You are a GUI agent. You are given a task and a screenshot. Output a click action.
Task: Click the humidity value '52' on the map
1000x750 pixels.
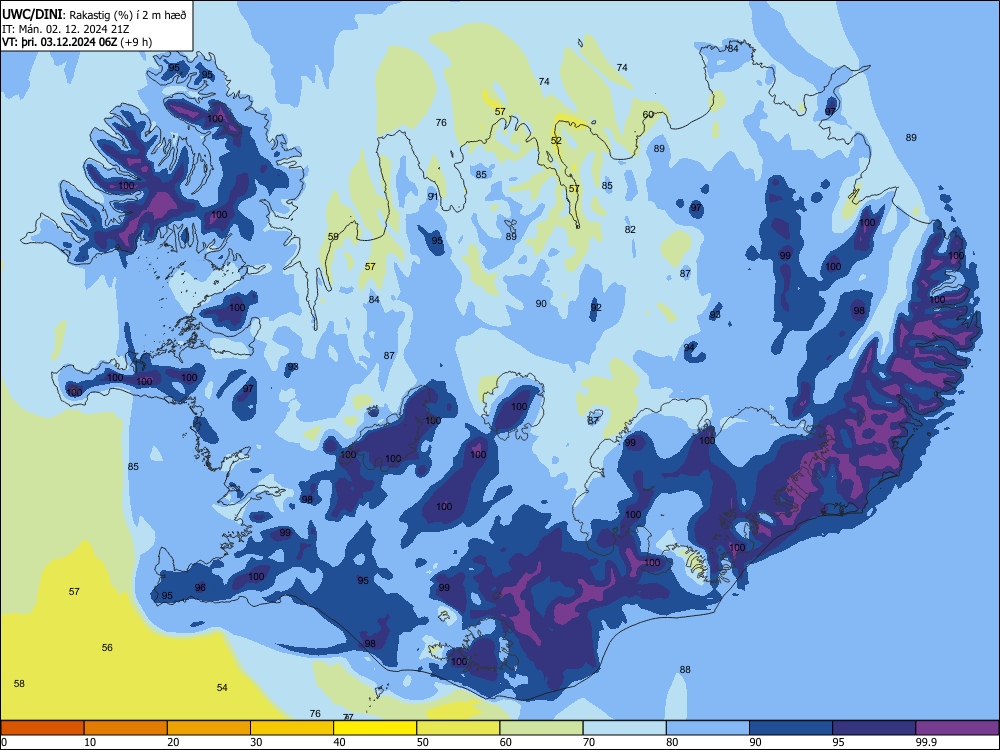tap(556, 141)
